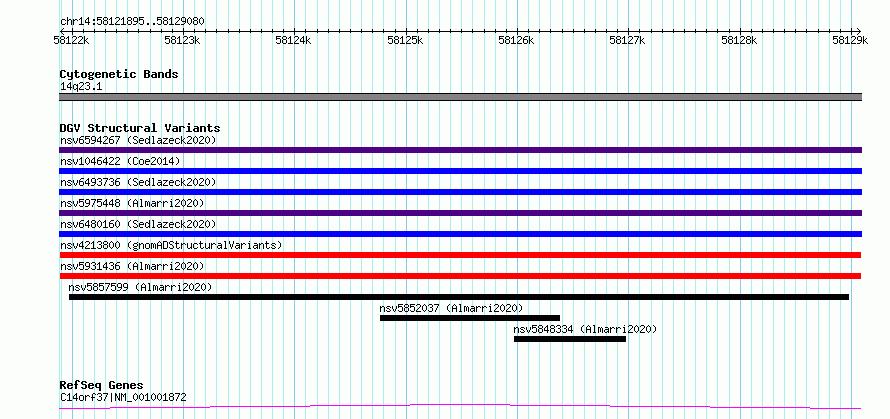Screen dimensions: 890x419
Task: Select the nsv5848334 black variant bar
Action: tap(570, 339)
